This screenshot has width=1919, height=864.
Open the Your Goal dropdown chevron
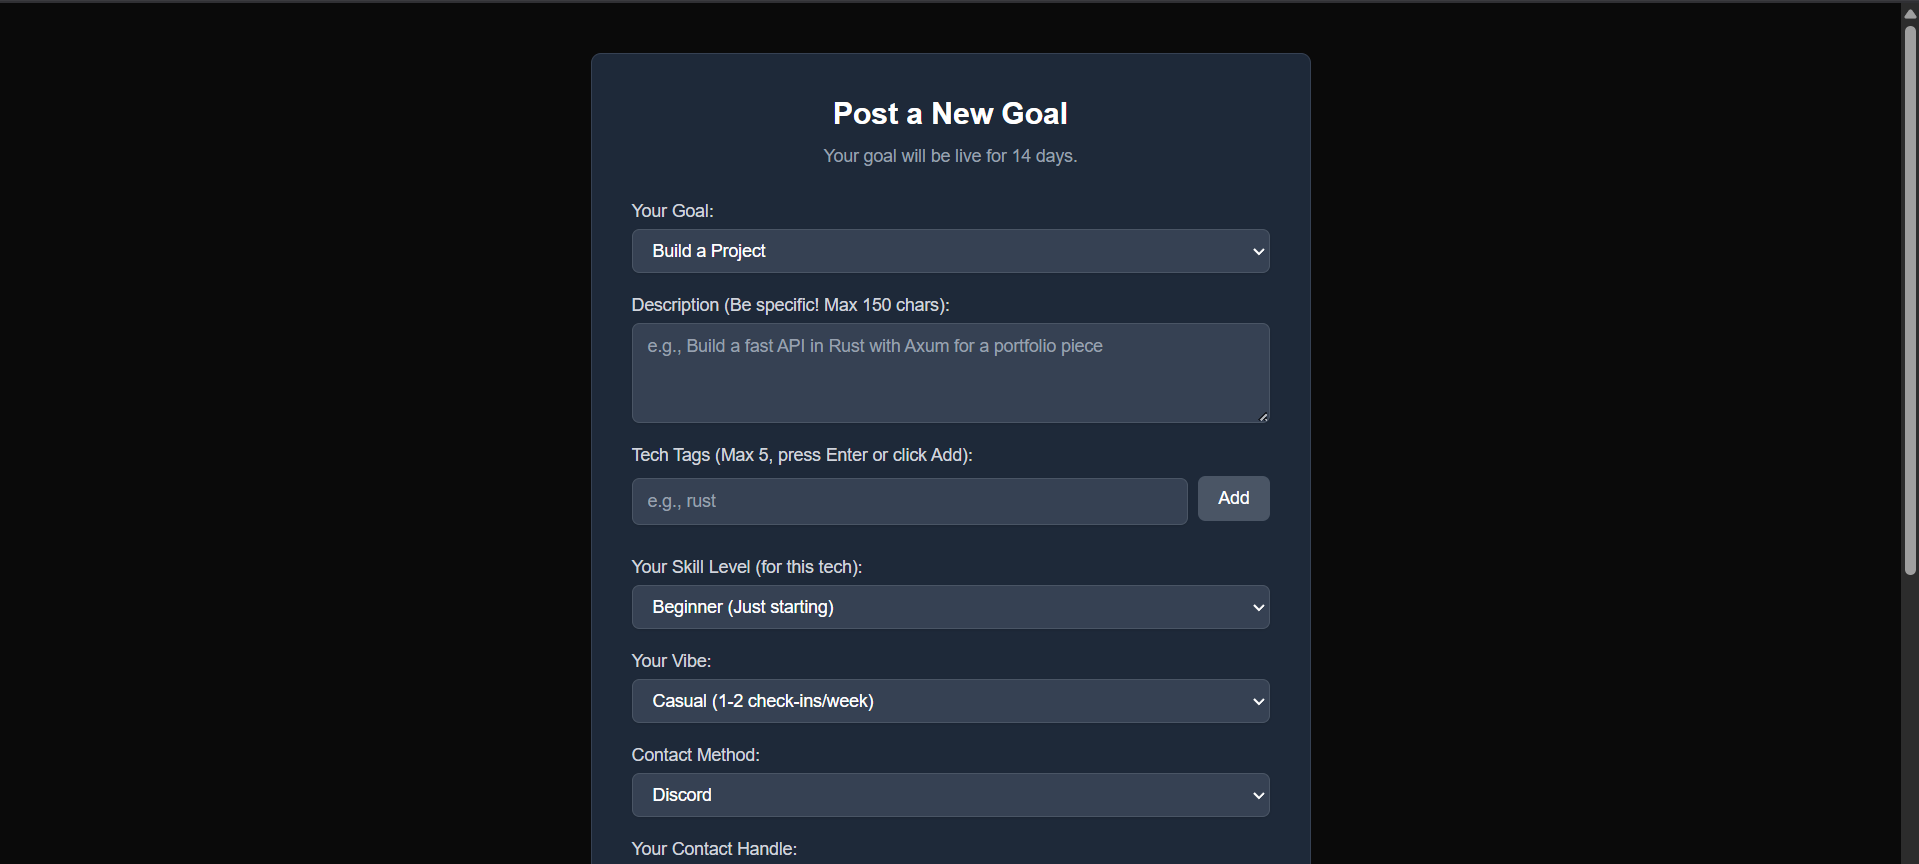[1258, 251]
